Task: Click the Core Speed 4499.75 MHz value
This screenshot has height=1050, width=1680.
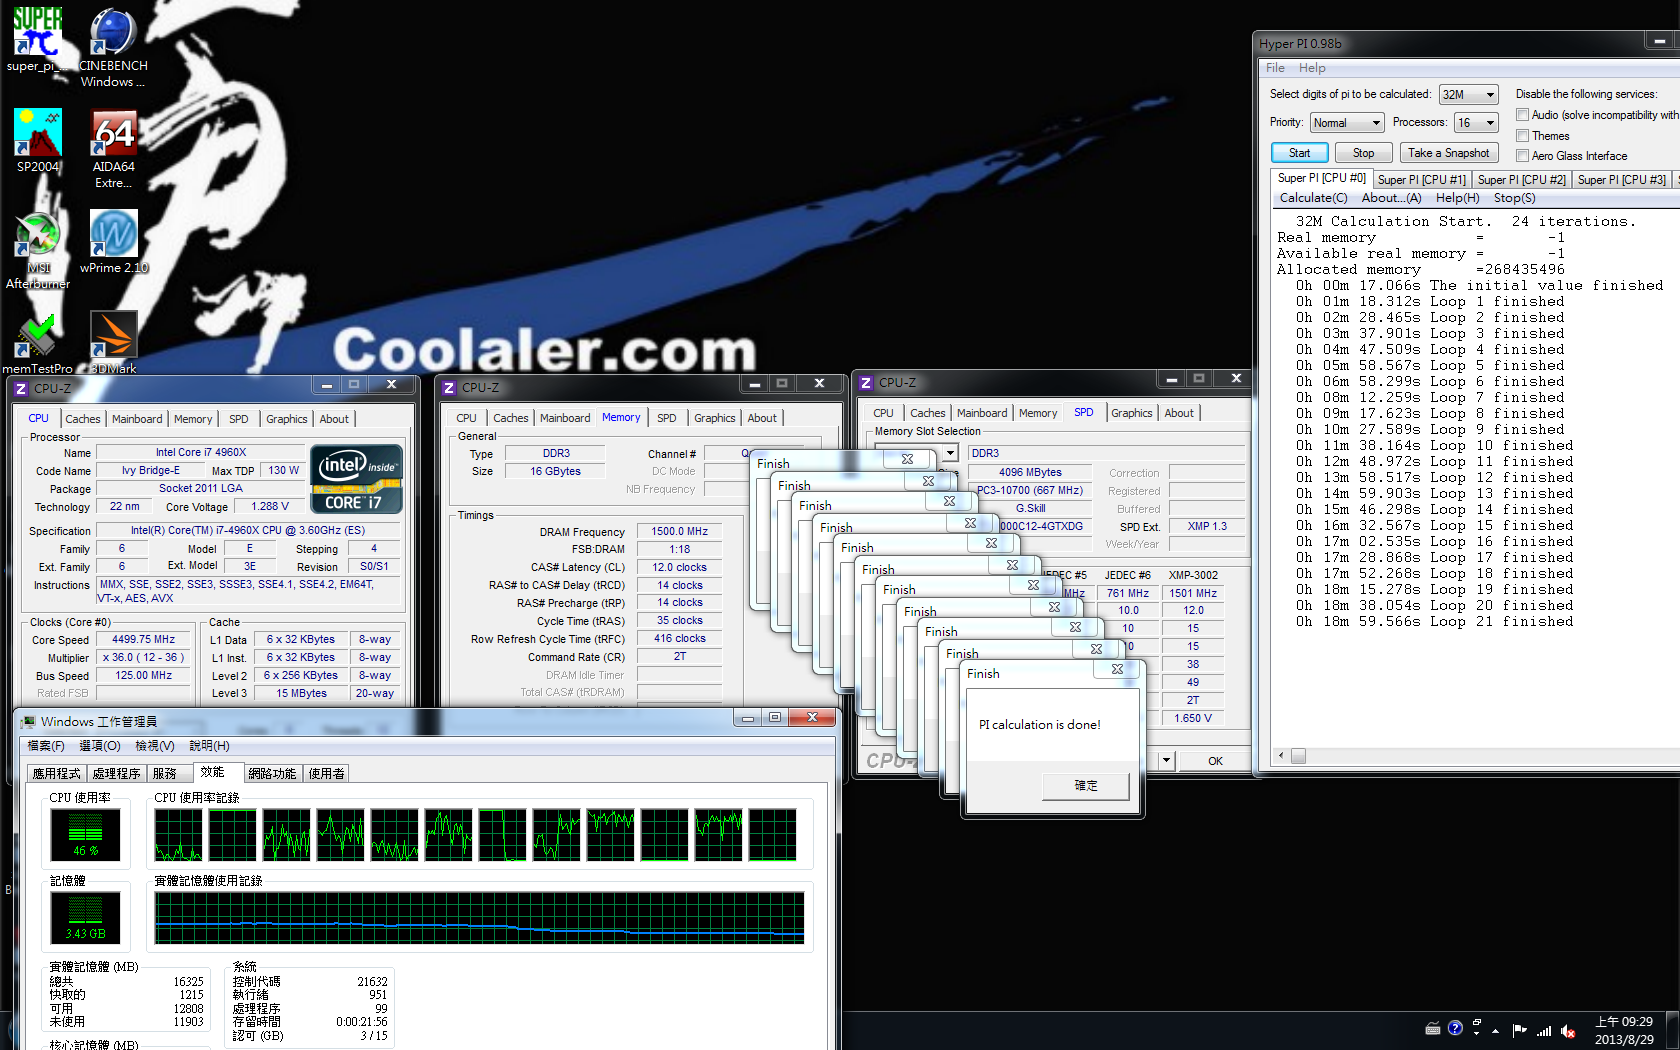Action: click(143, 640)
